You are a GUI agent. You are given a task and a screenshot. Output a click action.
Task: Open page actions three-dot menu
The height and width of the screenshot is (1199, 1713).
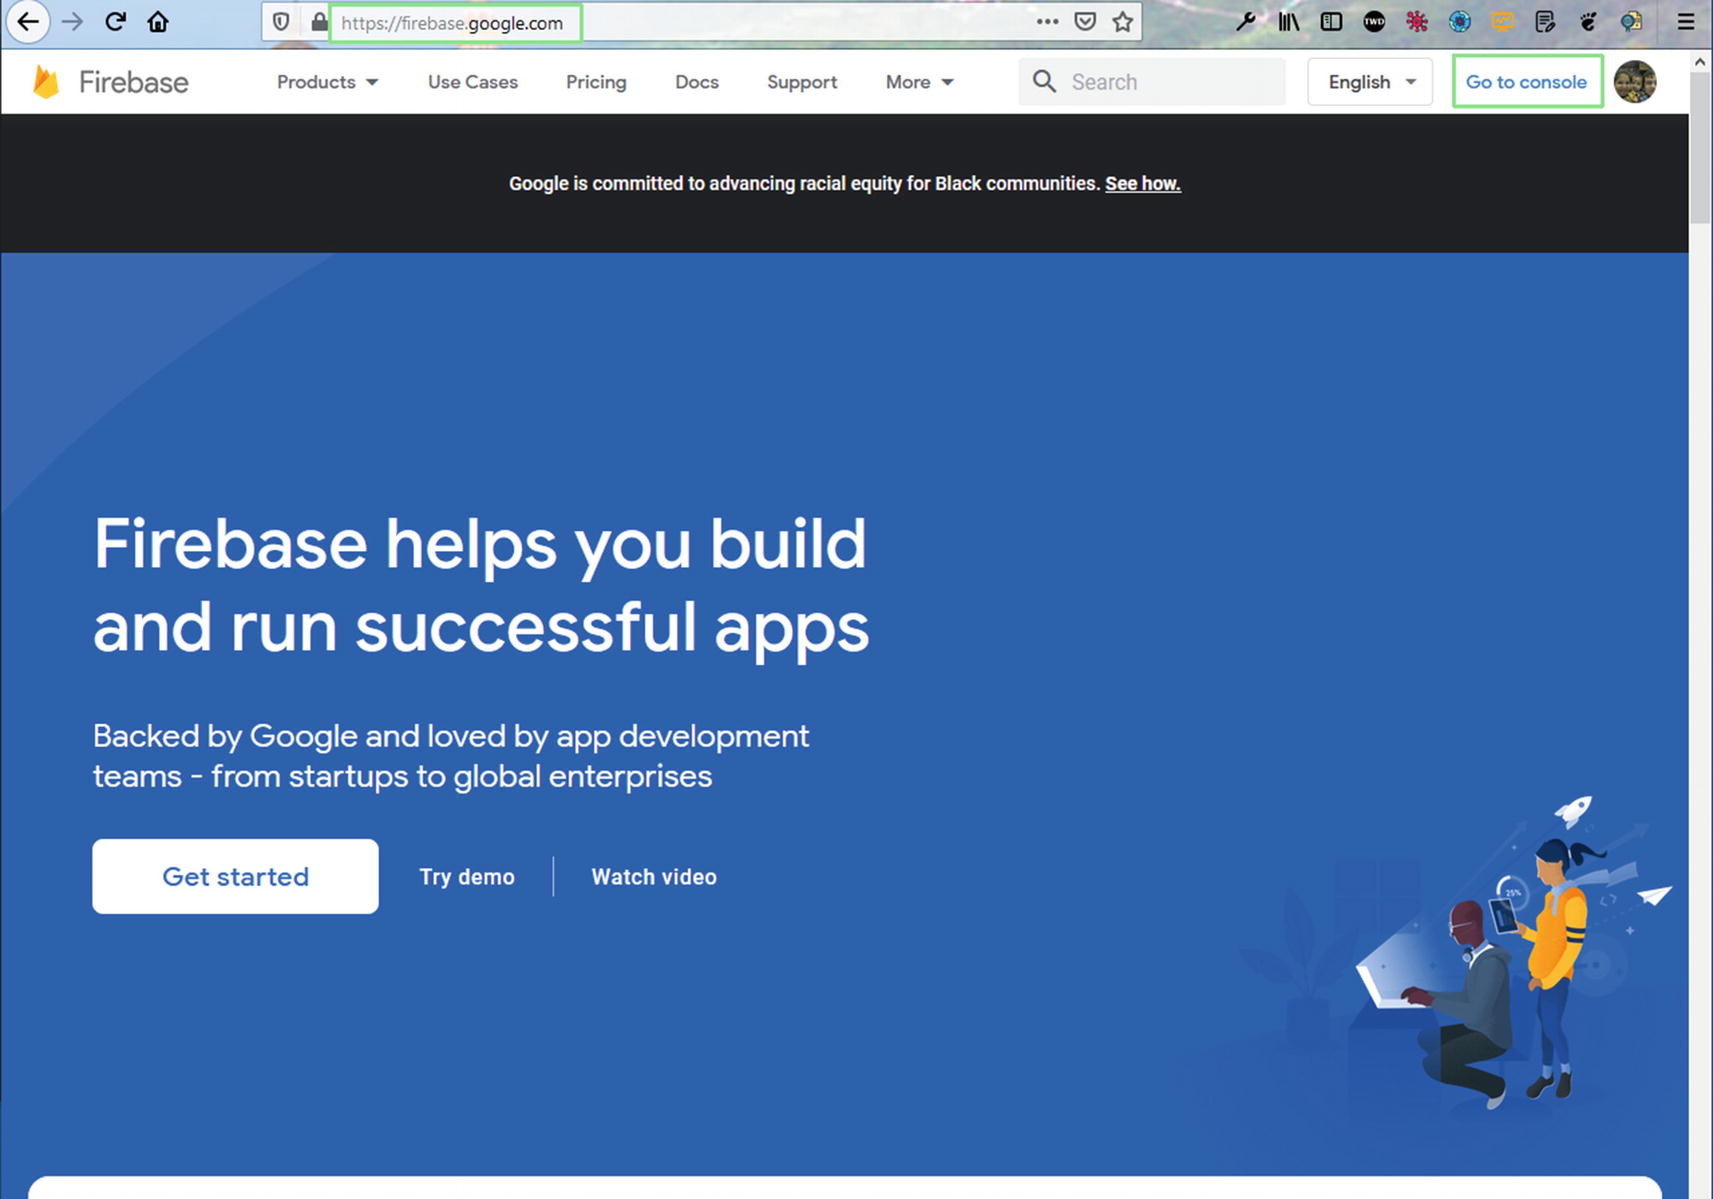coord(1047,22)
